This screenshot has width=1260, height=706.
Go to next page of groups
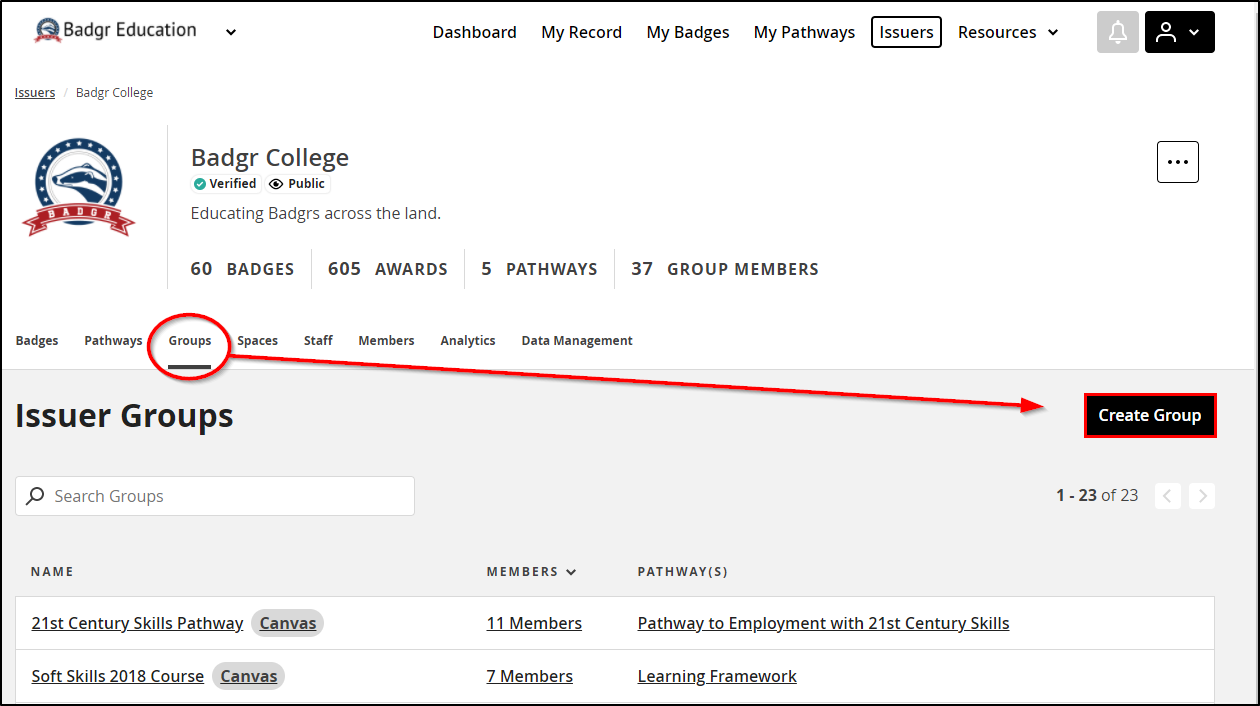(x=1202, y=495)
